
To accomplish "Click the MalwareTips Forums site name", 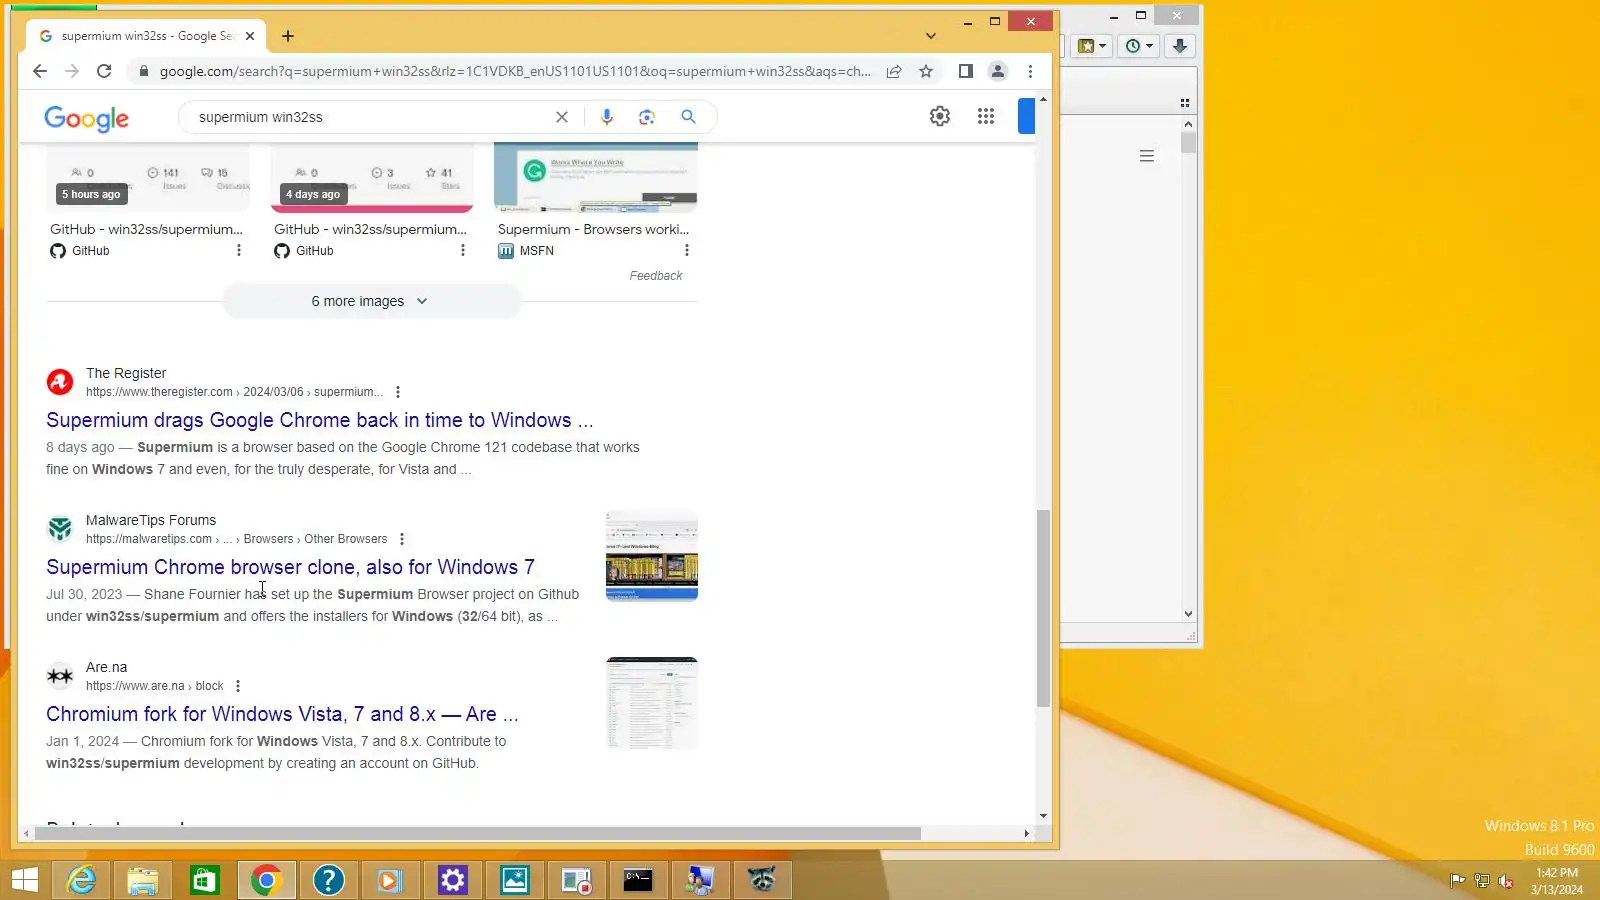I will pos(151,520).
